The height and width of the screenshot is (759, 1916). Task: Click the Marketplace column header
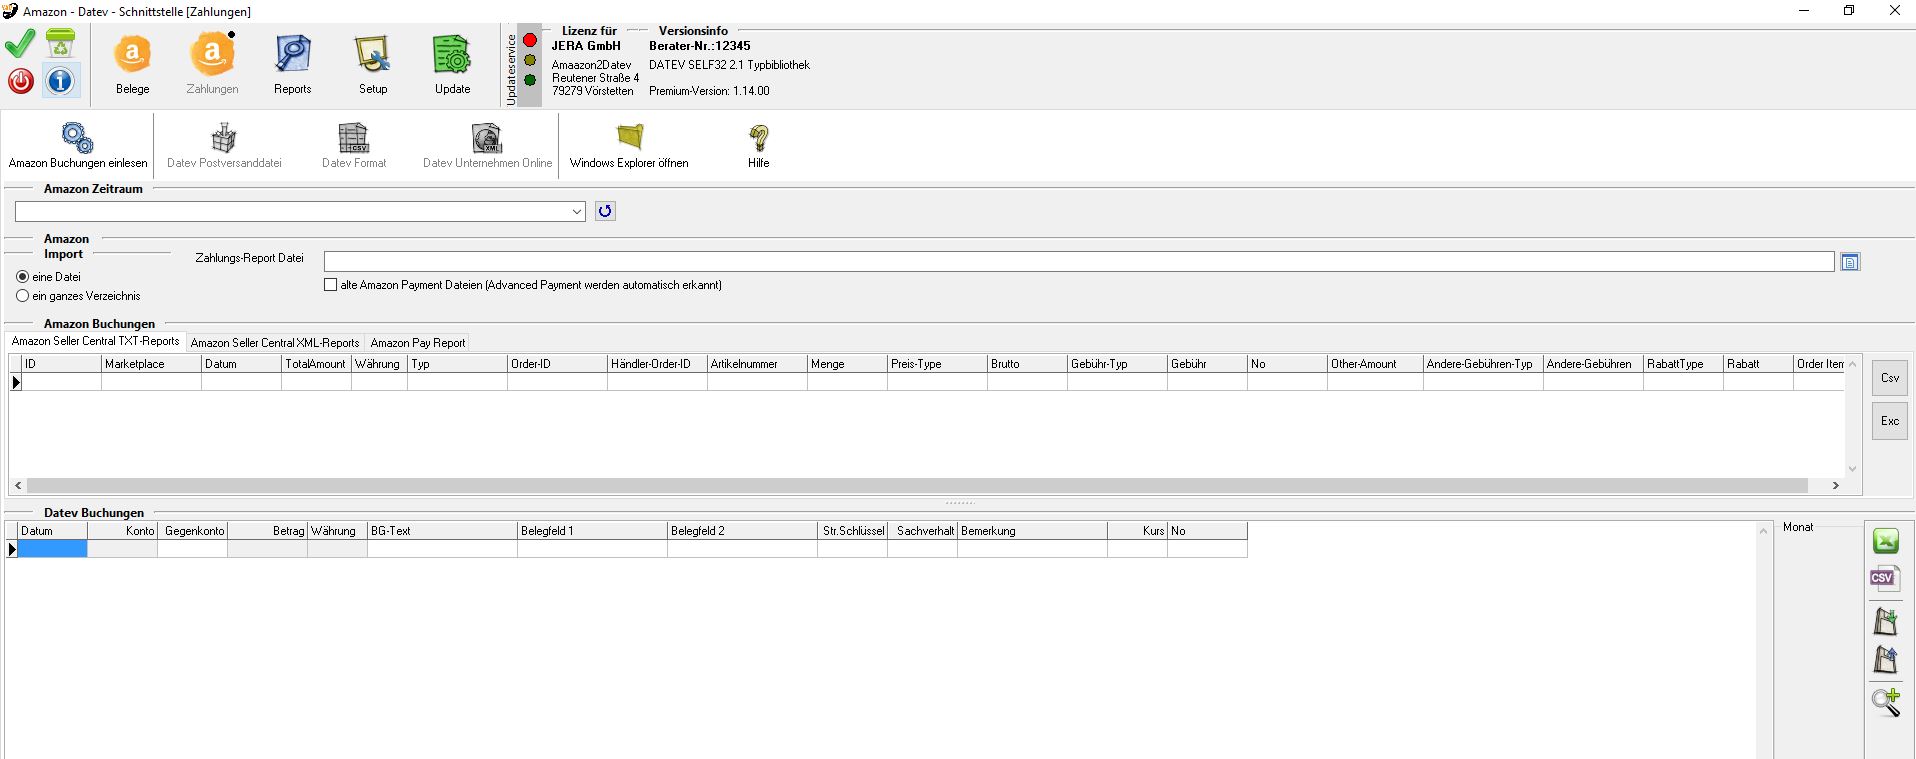(151, 364)
